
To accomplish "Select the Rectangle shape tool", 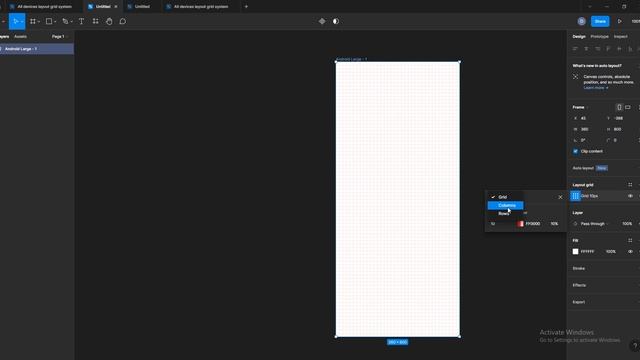I will tap(49, 21).
